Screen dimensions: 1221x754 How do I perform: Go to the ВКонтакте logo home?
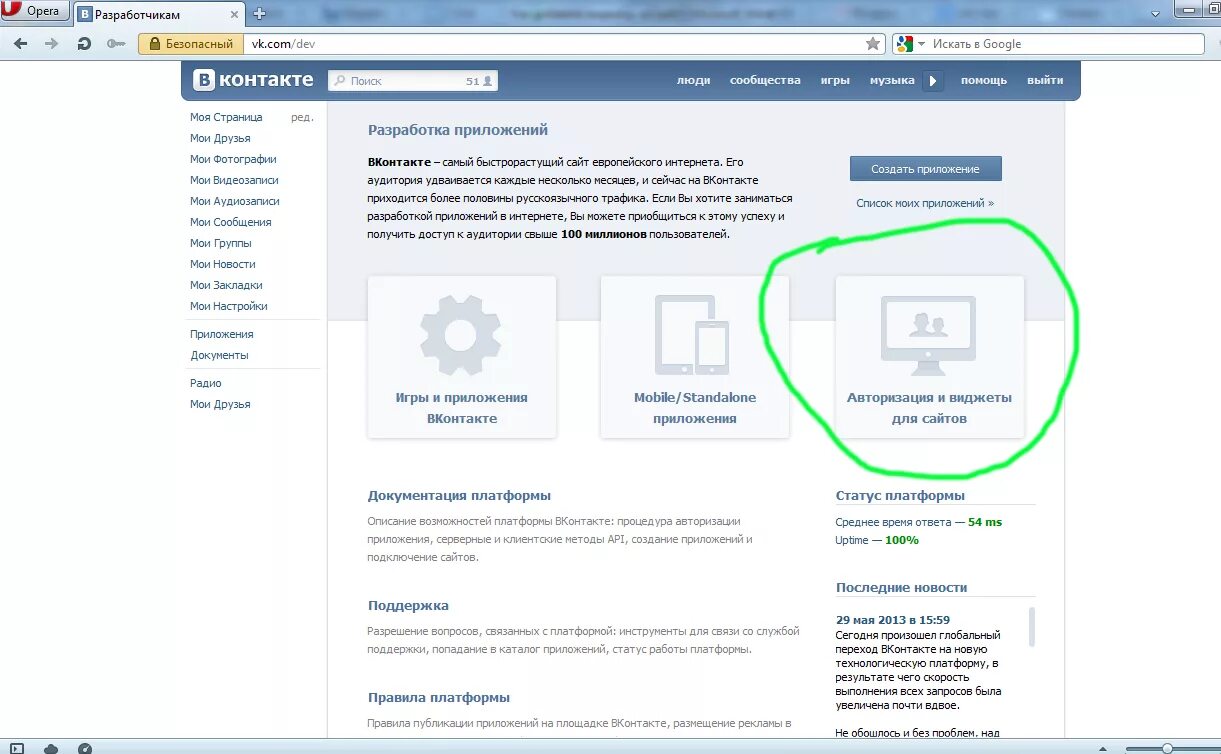coord(254,80)
